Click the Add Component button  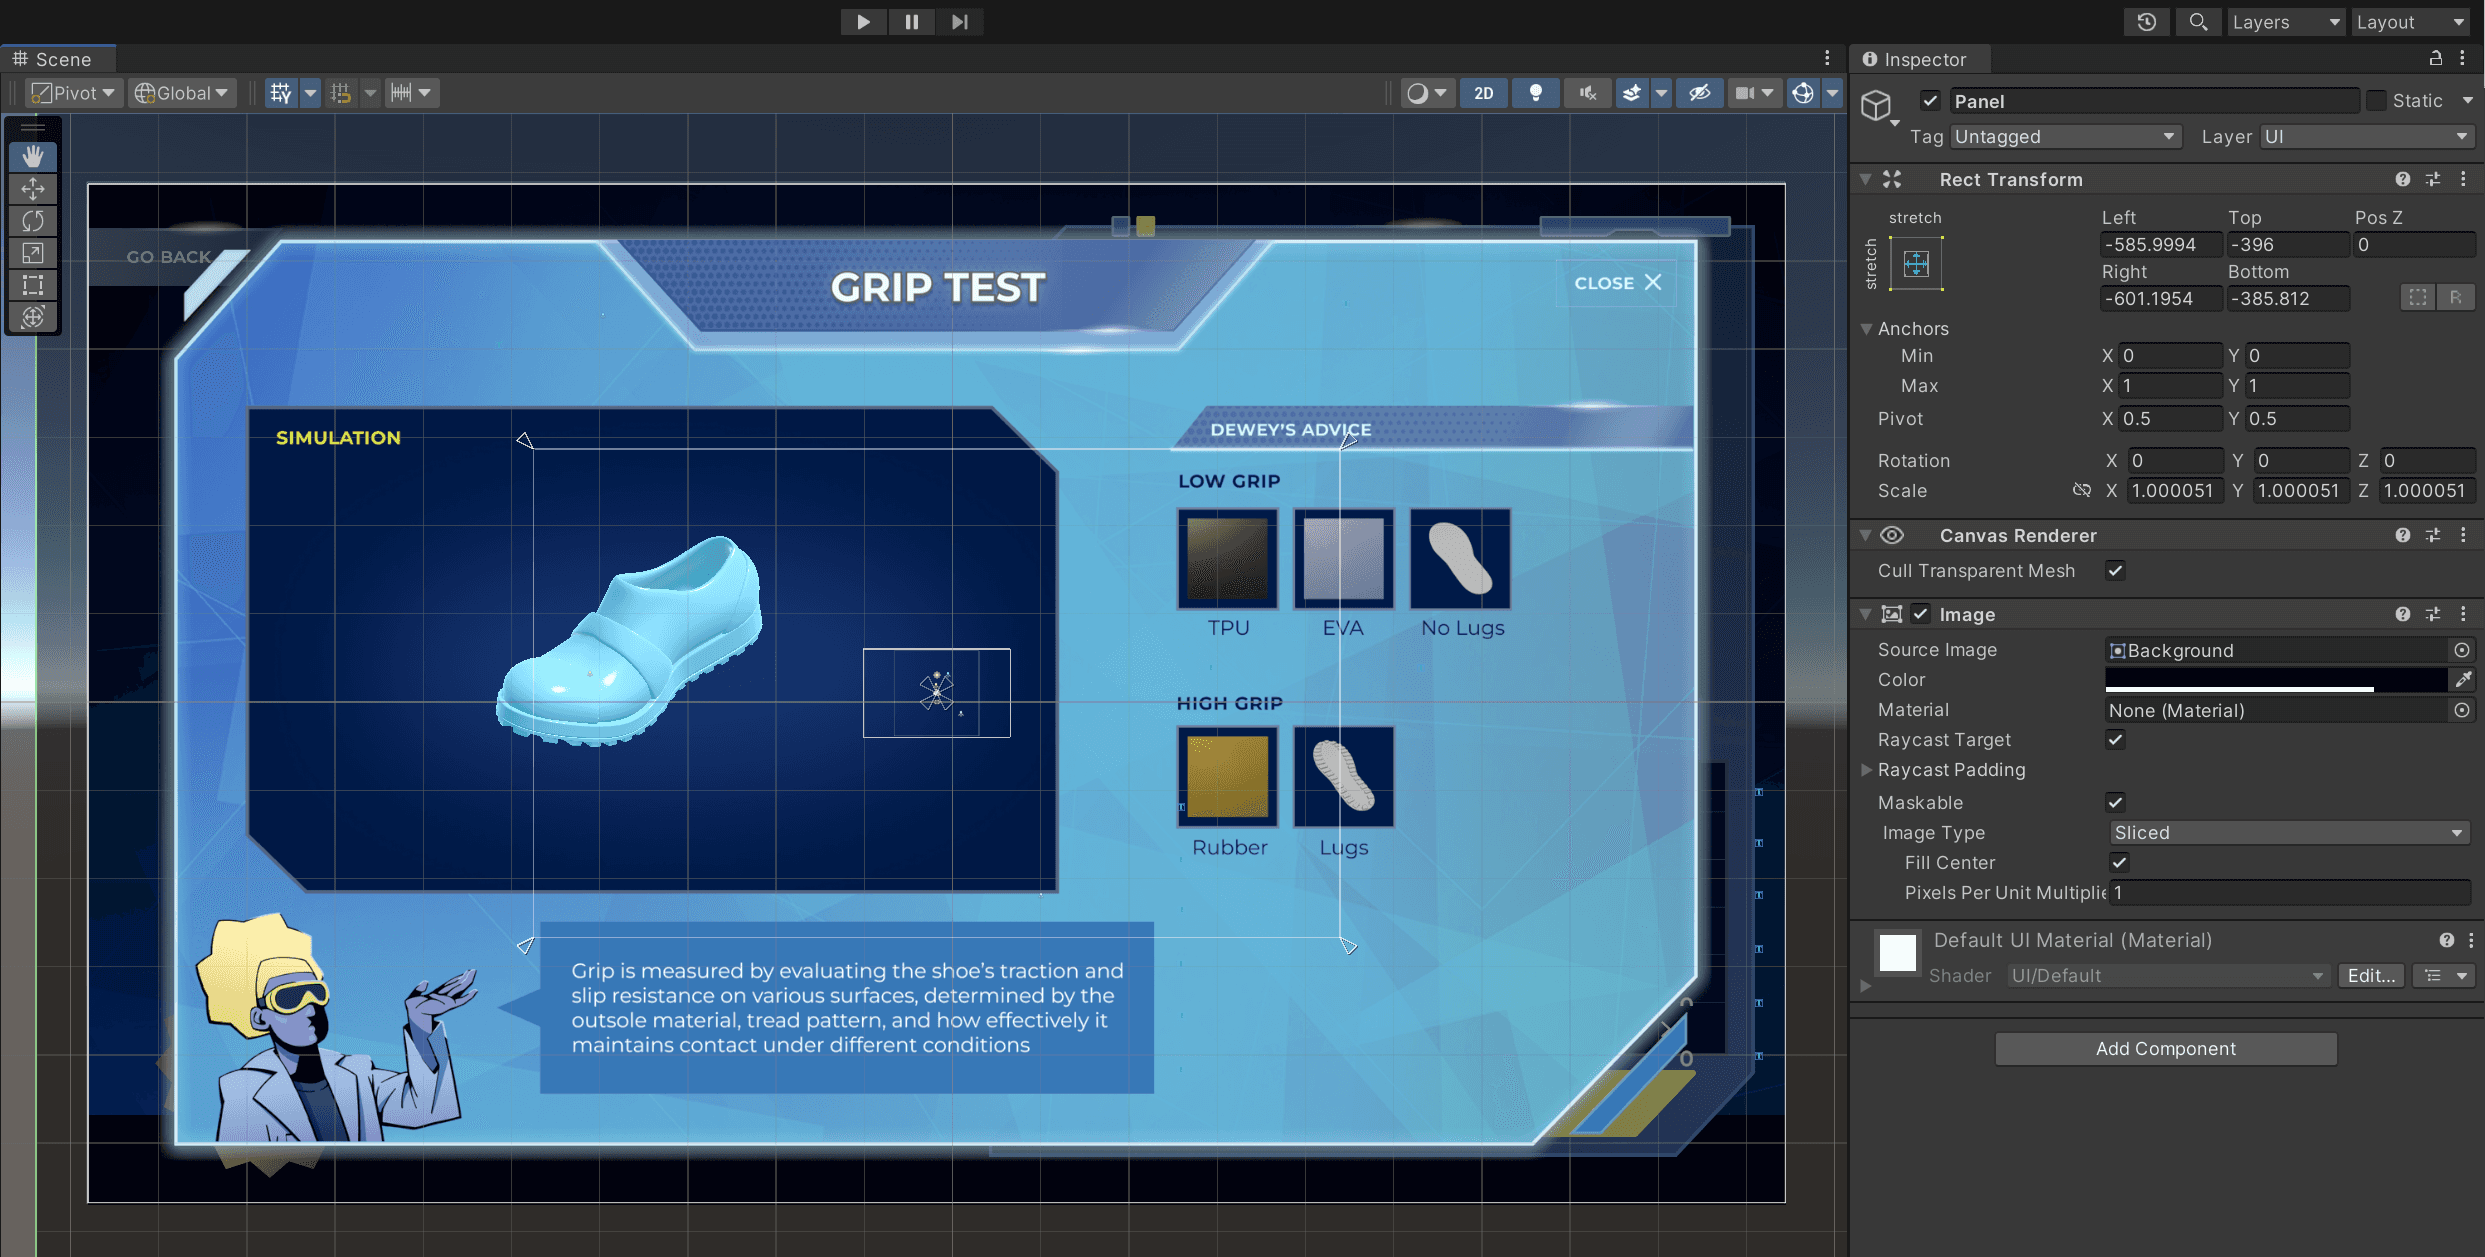pyautogui.click(x=2165, y=1049)
